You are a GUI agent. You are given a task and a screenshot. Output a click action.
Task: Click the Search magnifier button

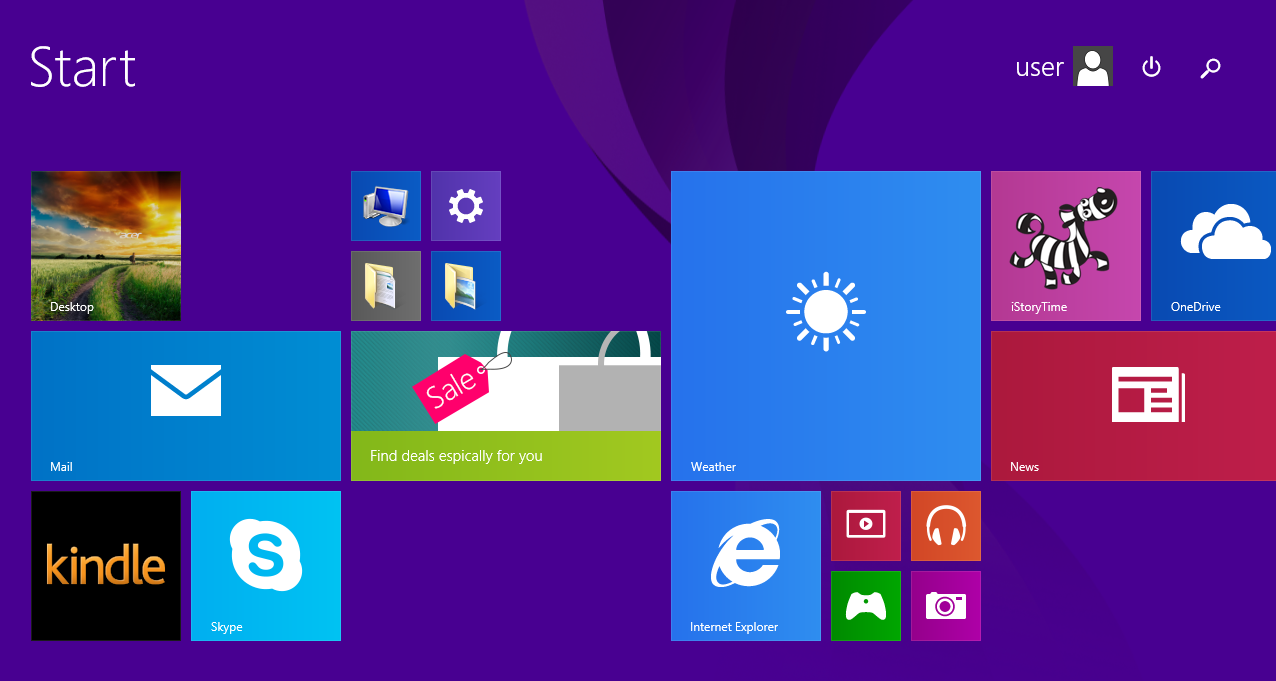[1211, 67]
